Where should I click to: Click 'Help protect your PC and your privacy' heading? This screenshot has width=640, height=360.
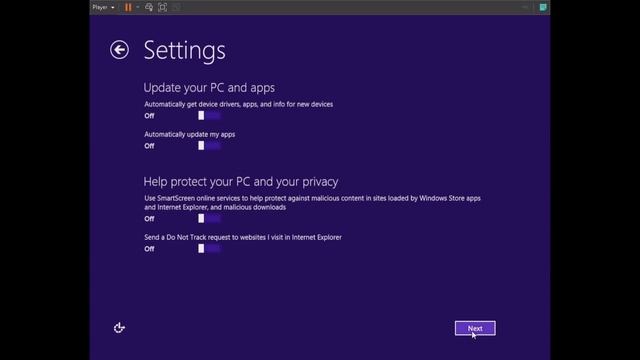point(241,181)
